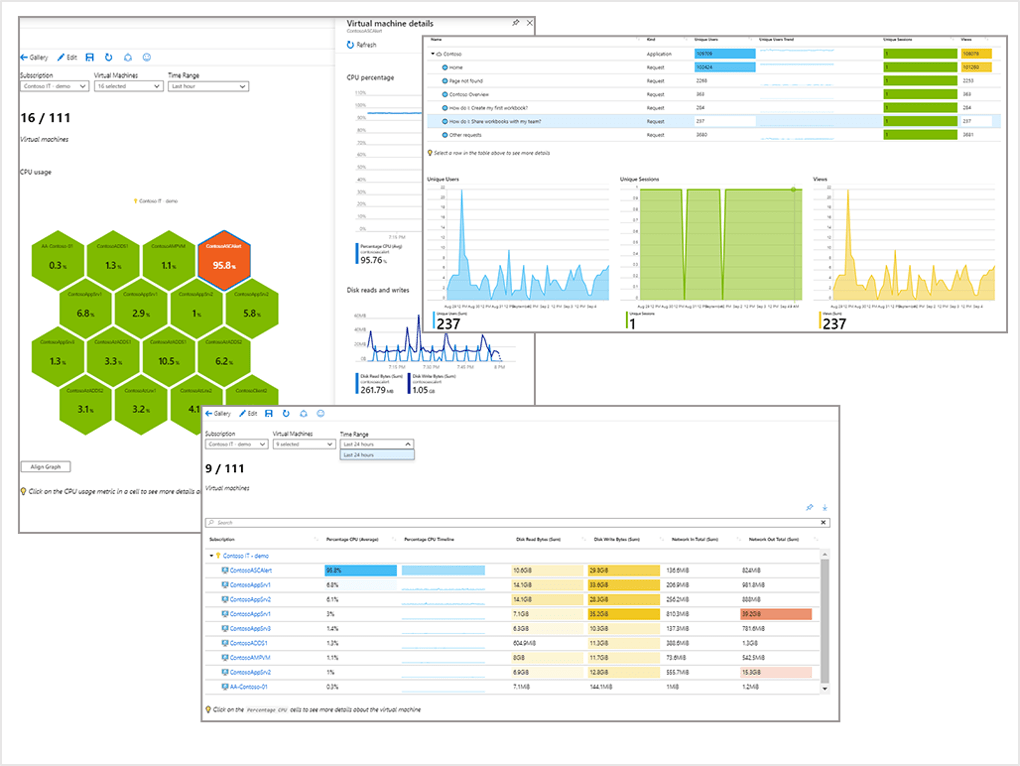Click the Refresh icon in Virtual machine details
This screenshot has width=1020, height=766.
[350, 44]
